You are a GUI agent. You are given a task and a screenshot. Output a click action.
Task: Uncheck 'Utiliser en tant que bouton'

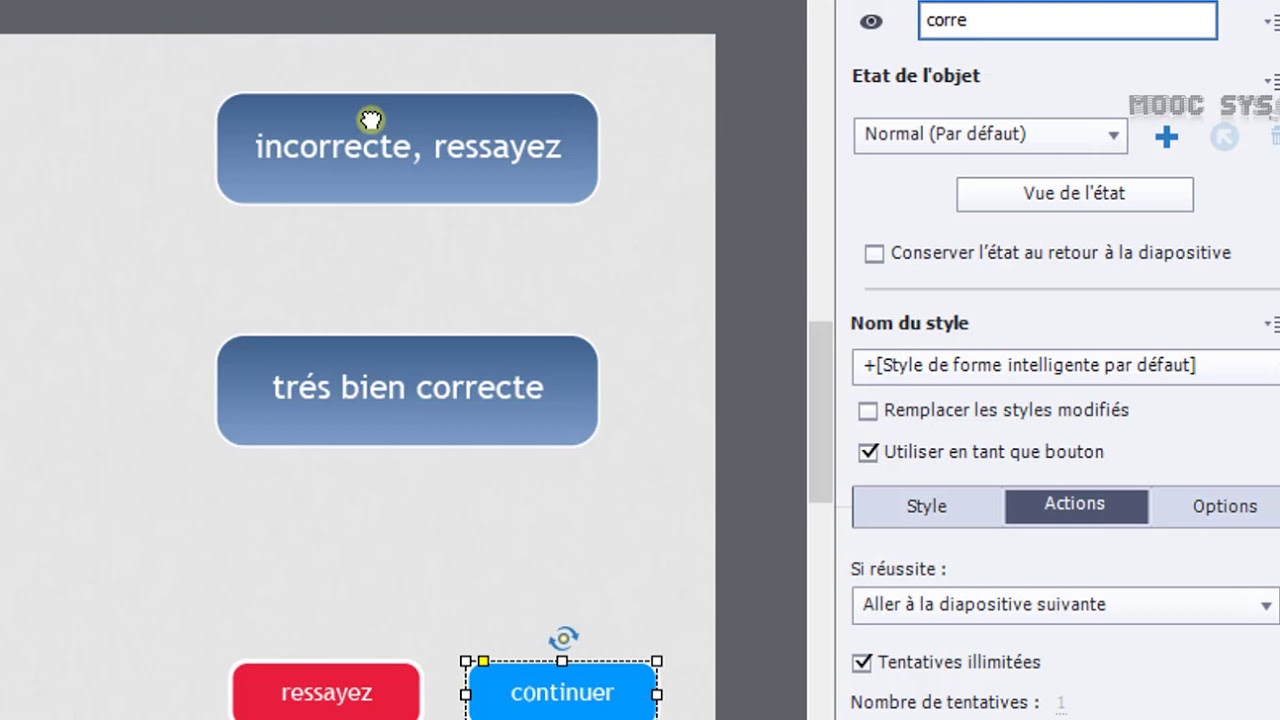click(x=868, y=453)
